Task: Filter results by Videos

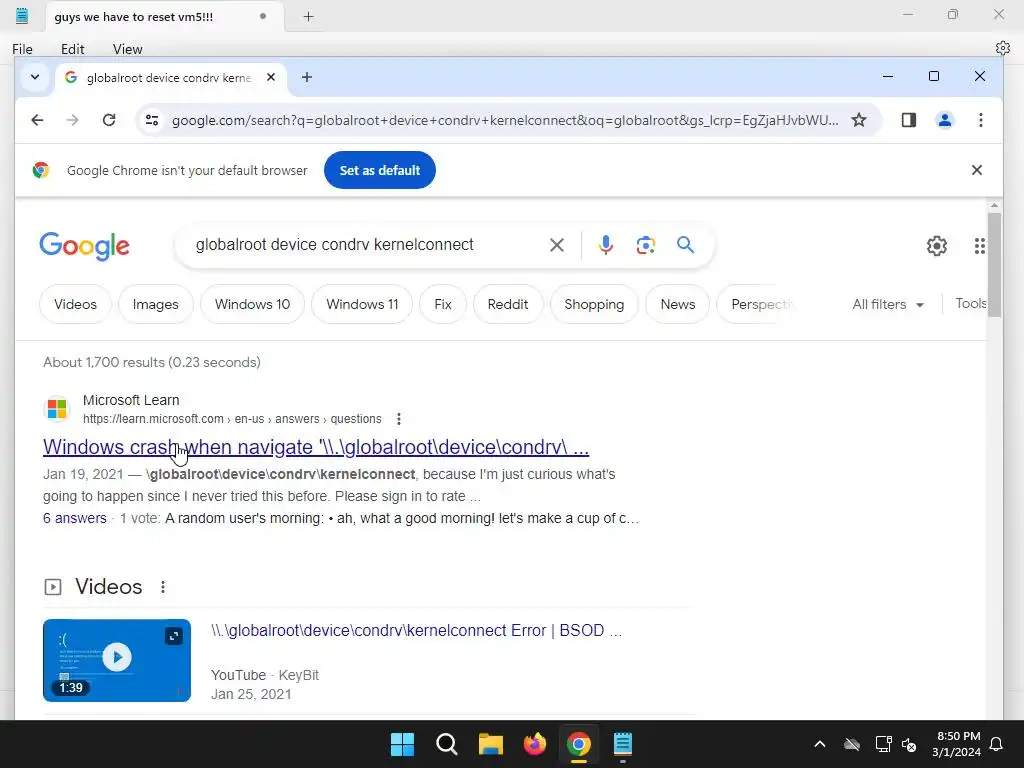Action: (75, 304)
